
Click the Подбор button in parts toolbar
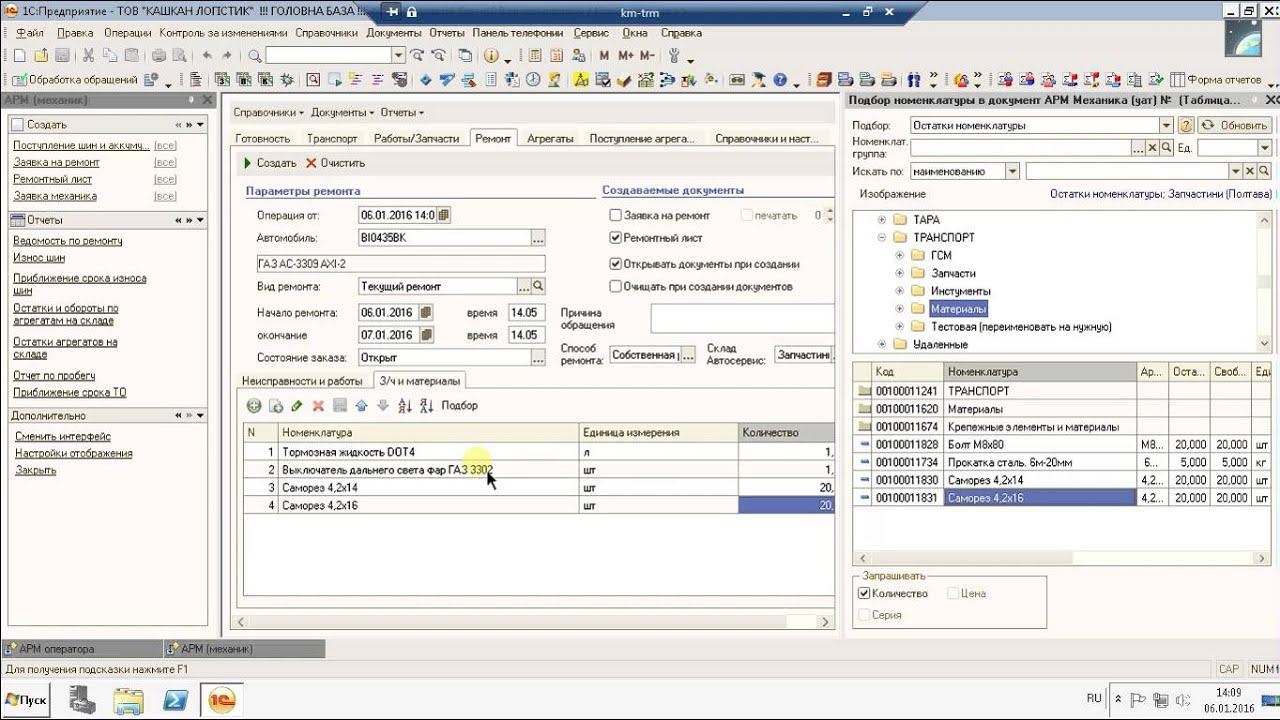(x=459, y=405)
